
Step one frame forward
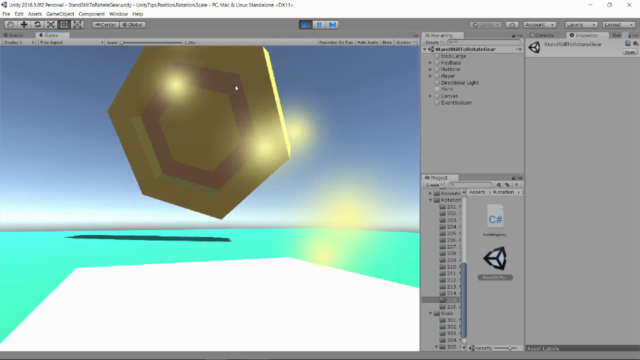333,25
